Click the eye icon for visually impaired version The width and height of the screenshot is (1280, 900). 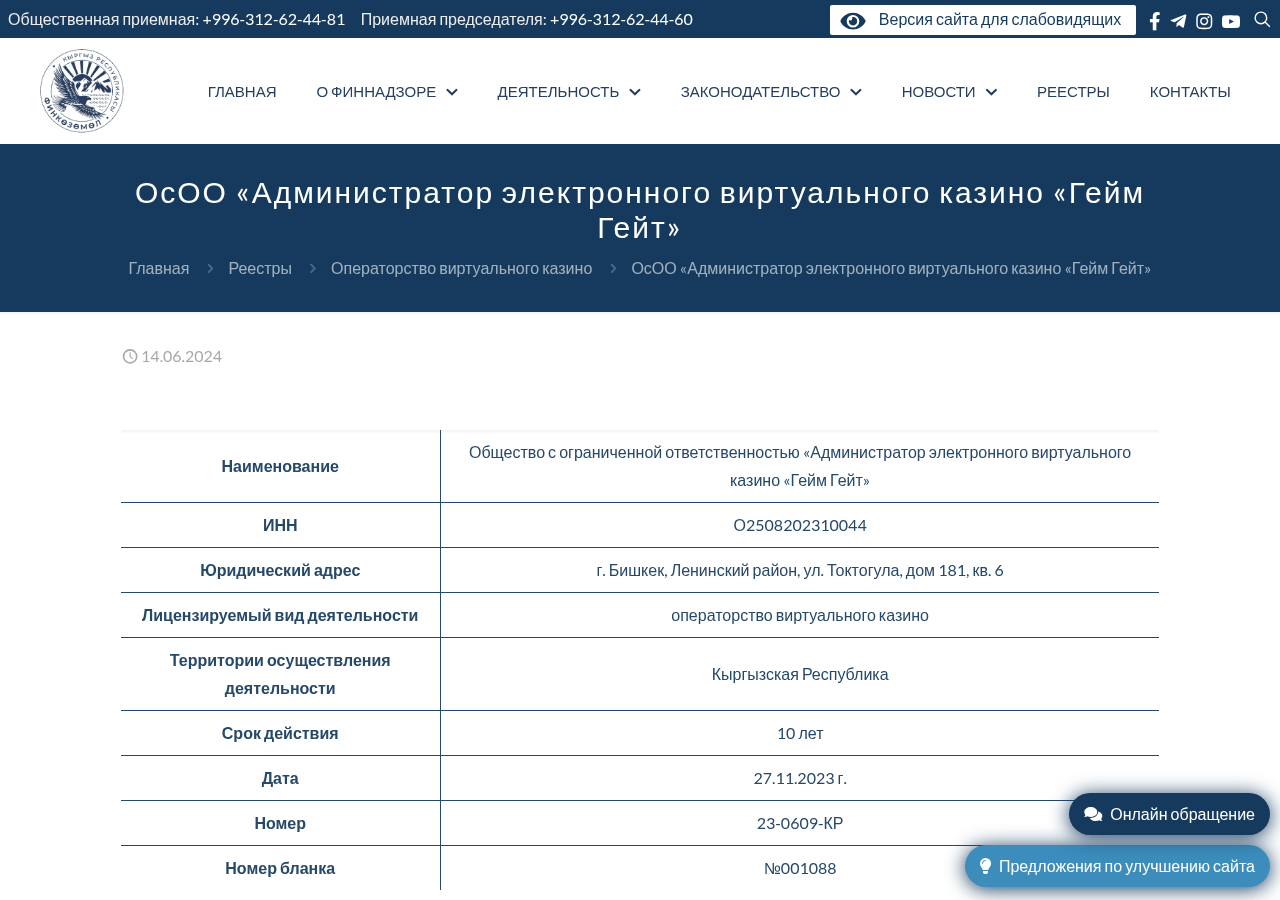(853, 21)
